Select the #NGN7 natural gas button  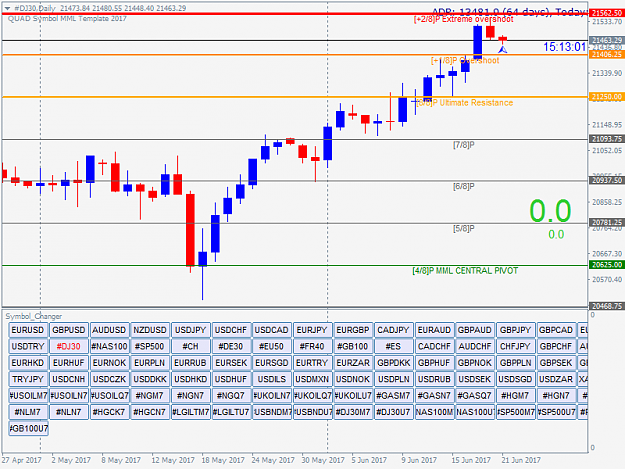pos(191,396)
